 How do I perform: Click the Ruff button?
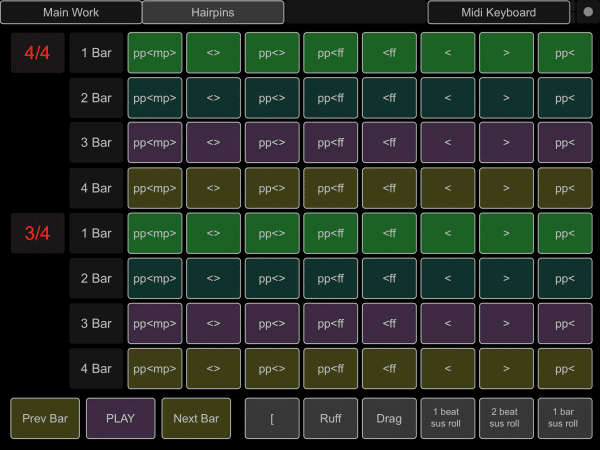(x=331, y=418)
